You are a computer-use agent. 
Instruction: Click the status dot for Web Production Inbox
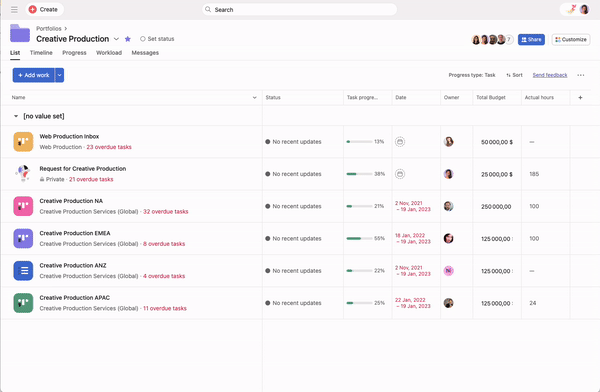pyautogui.click(x=267, y=142)
